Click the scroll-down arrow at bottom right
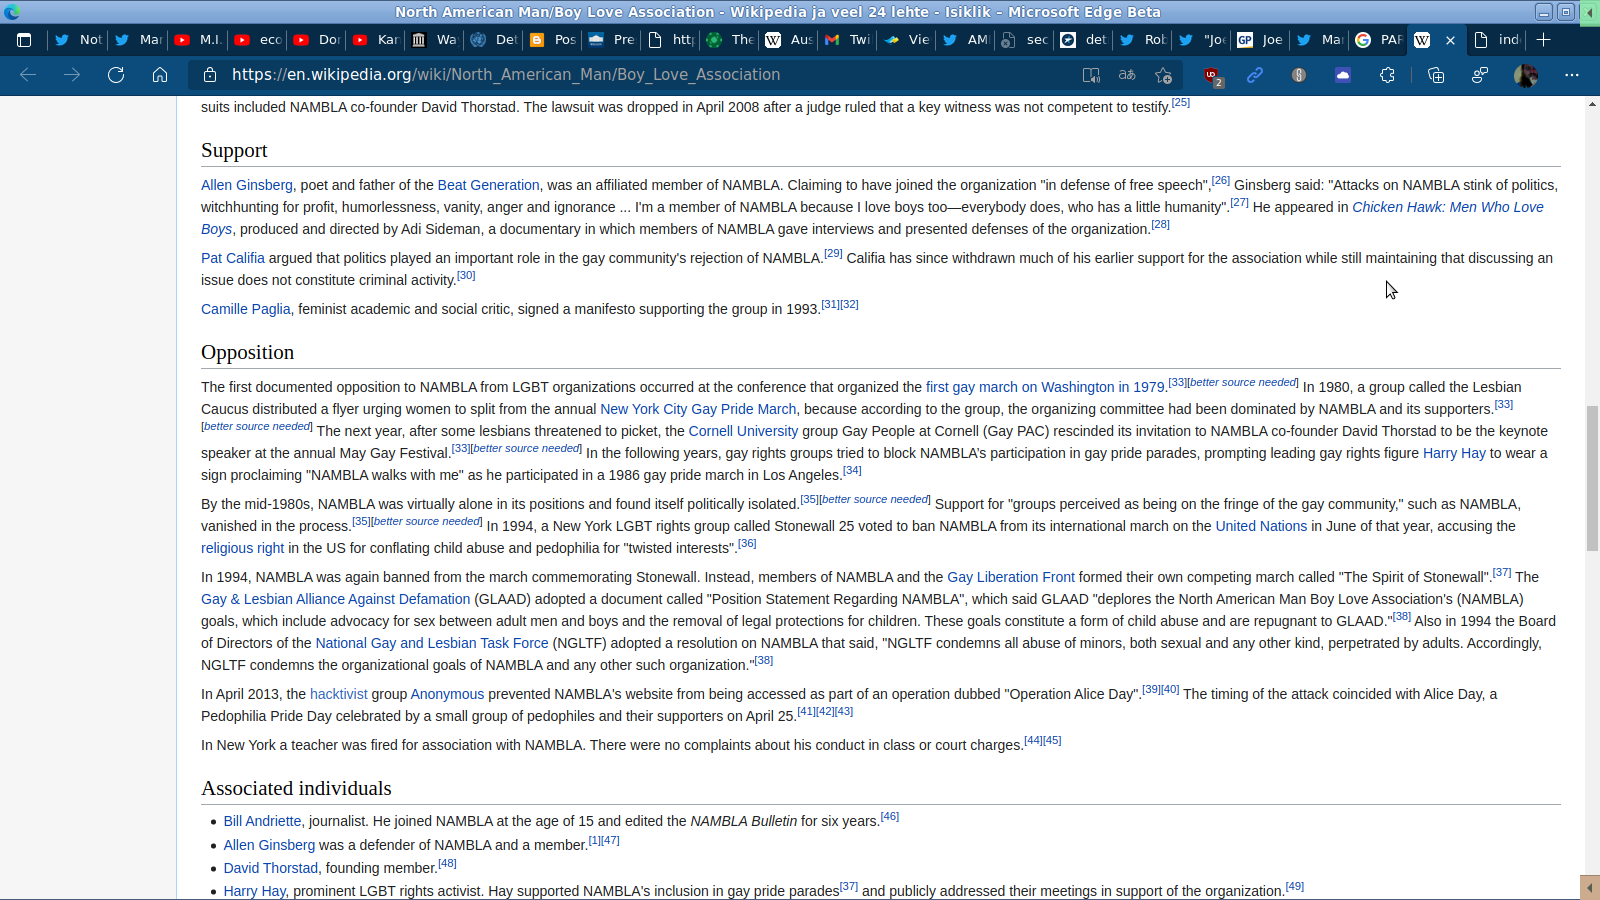1600x900 pixels. coord(1592,887)
